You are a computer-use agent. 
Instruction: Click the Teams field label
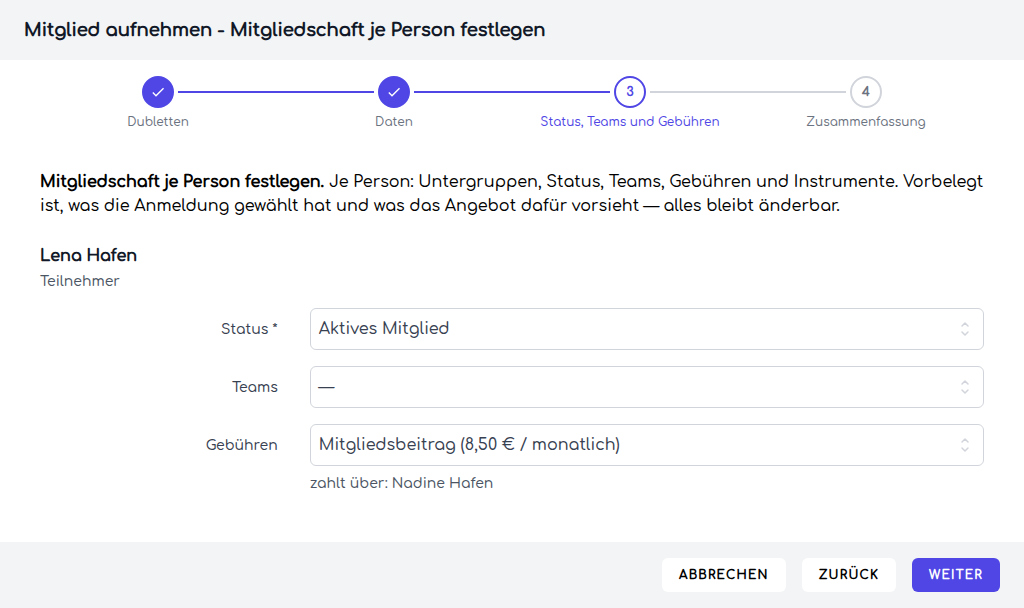coord(255,387)
